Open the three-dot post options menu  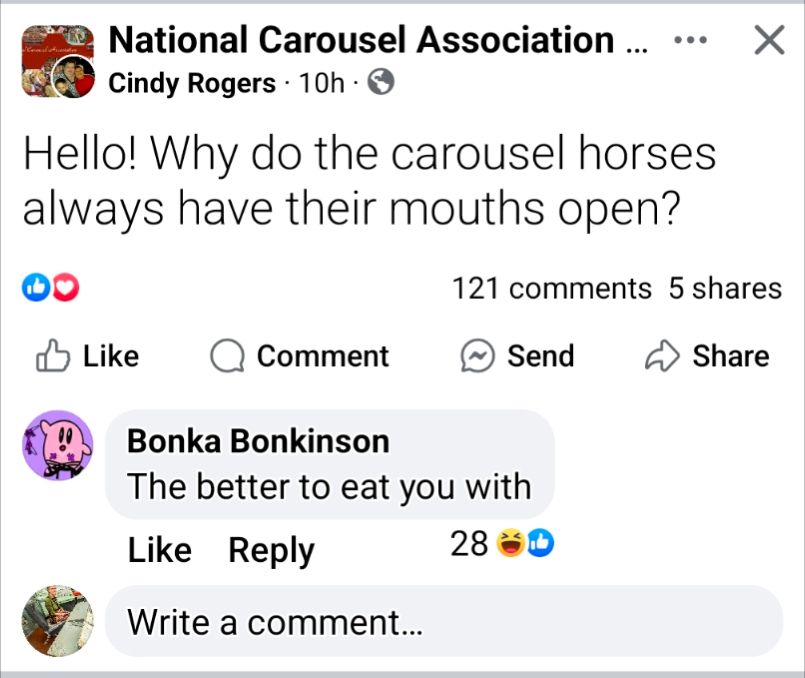pos(691,42)
